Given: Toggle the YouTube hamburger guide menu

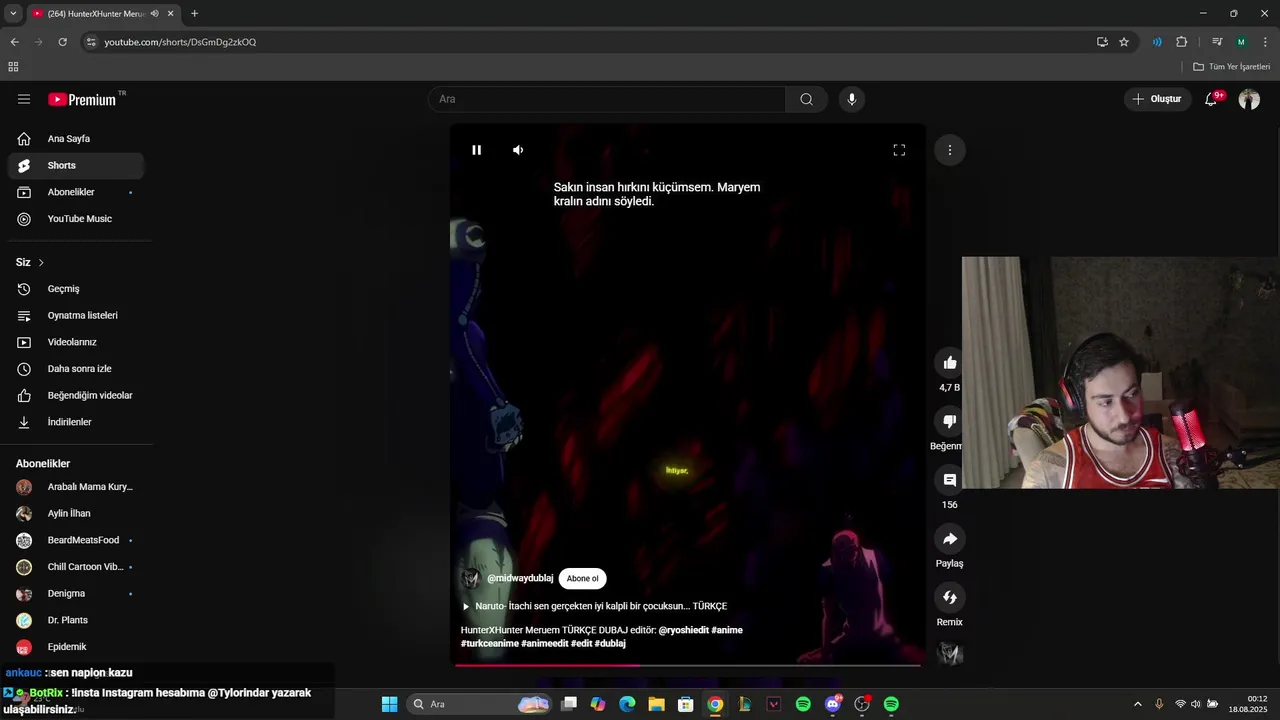Looking at the screenshot, I should click(24, 99).
